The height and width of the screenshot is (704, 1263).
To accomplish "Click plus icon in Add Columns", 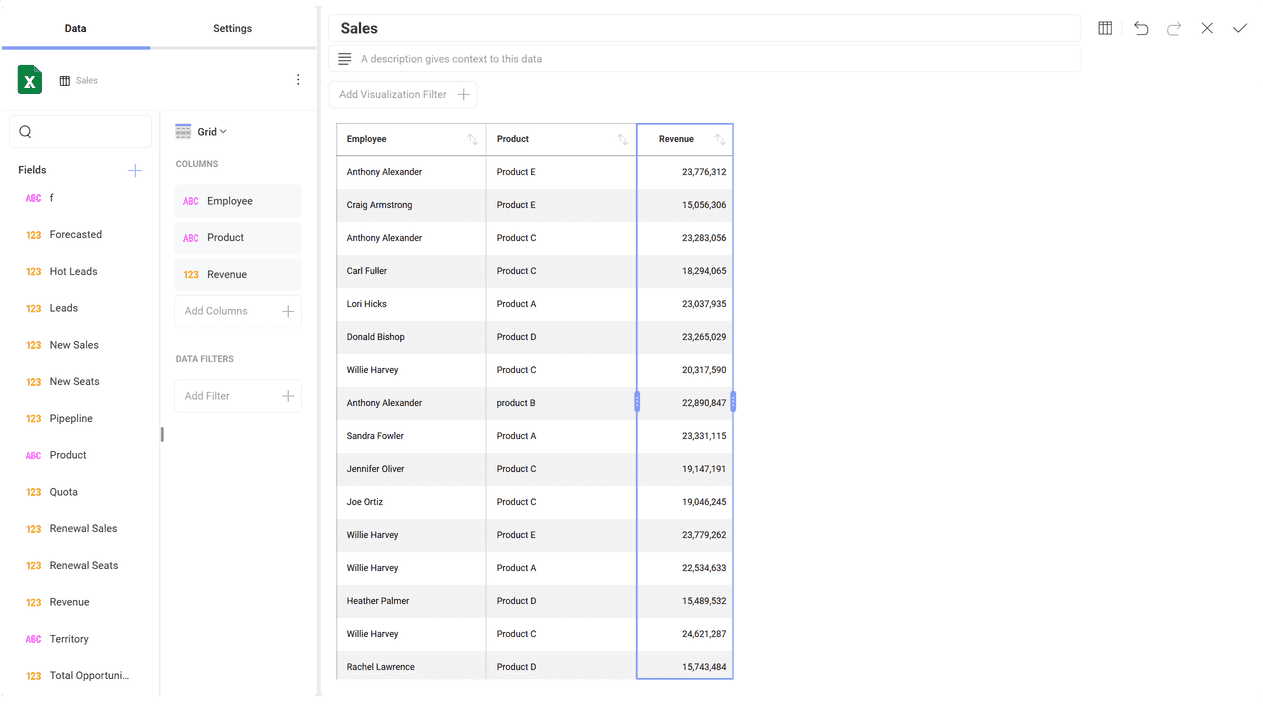I will pos(288,311).
